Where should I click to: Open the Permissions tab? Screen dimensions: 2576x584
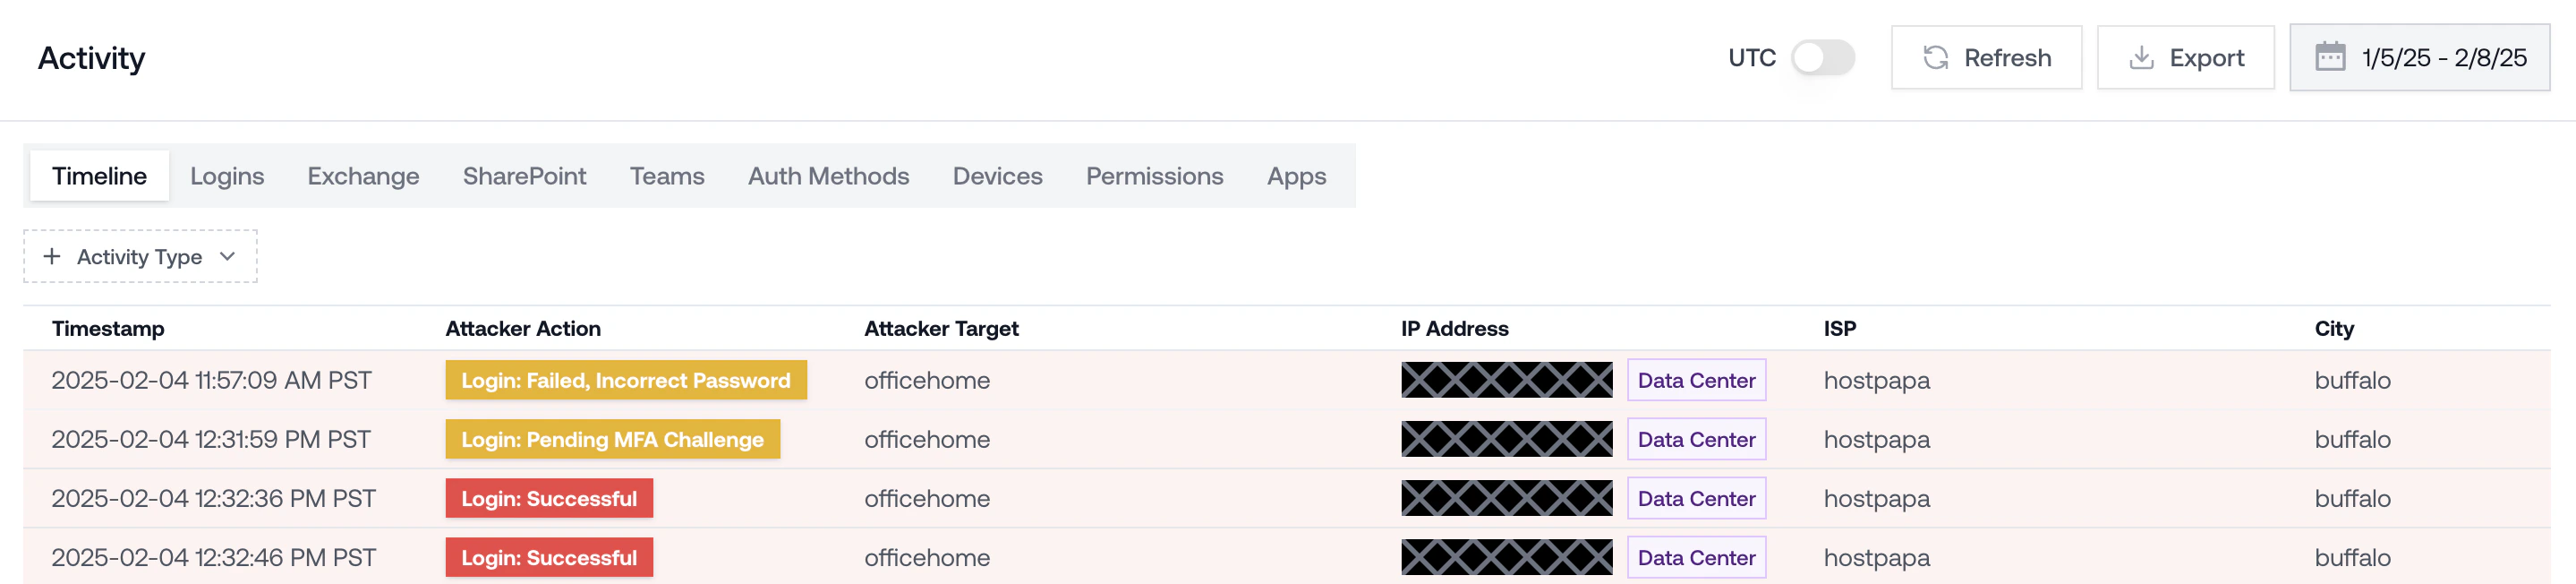(1154, 176)
